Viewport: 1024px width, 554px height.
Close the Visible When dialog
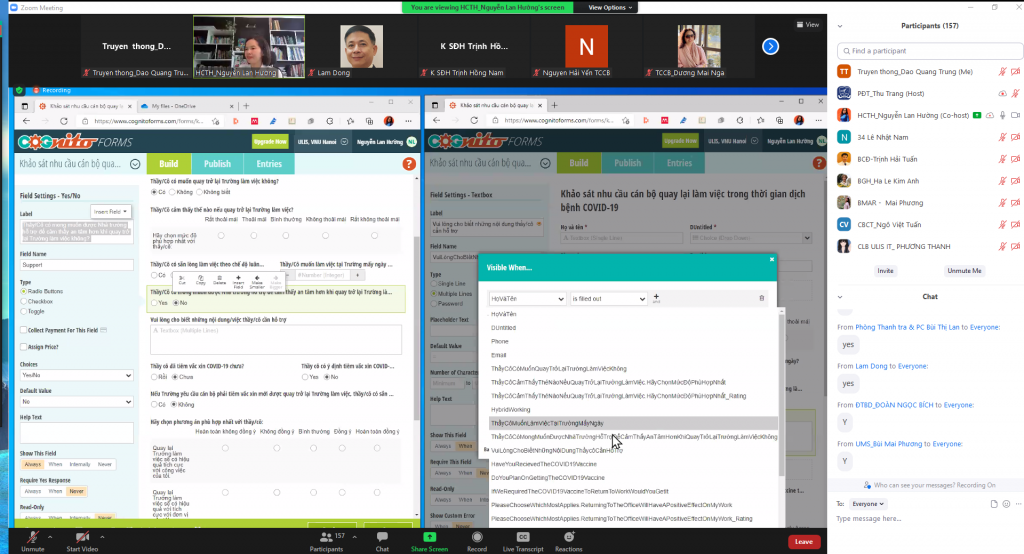tap(772, 259)
